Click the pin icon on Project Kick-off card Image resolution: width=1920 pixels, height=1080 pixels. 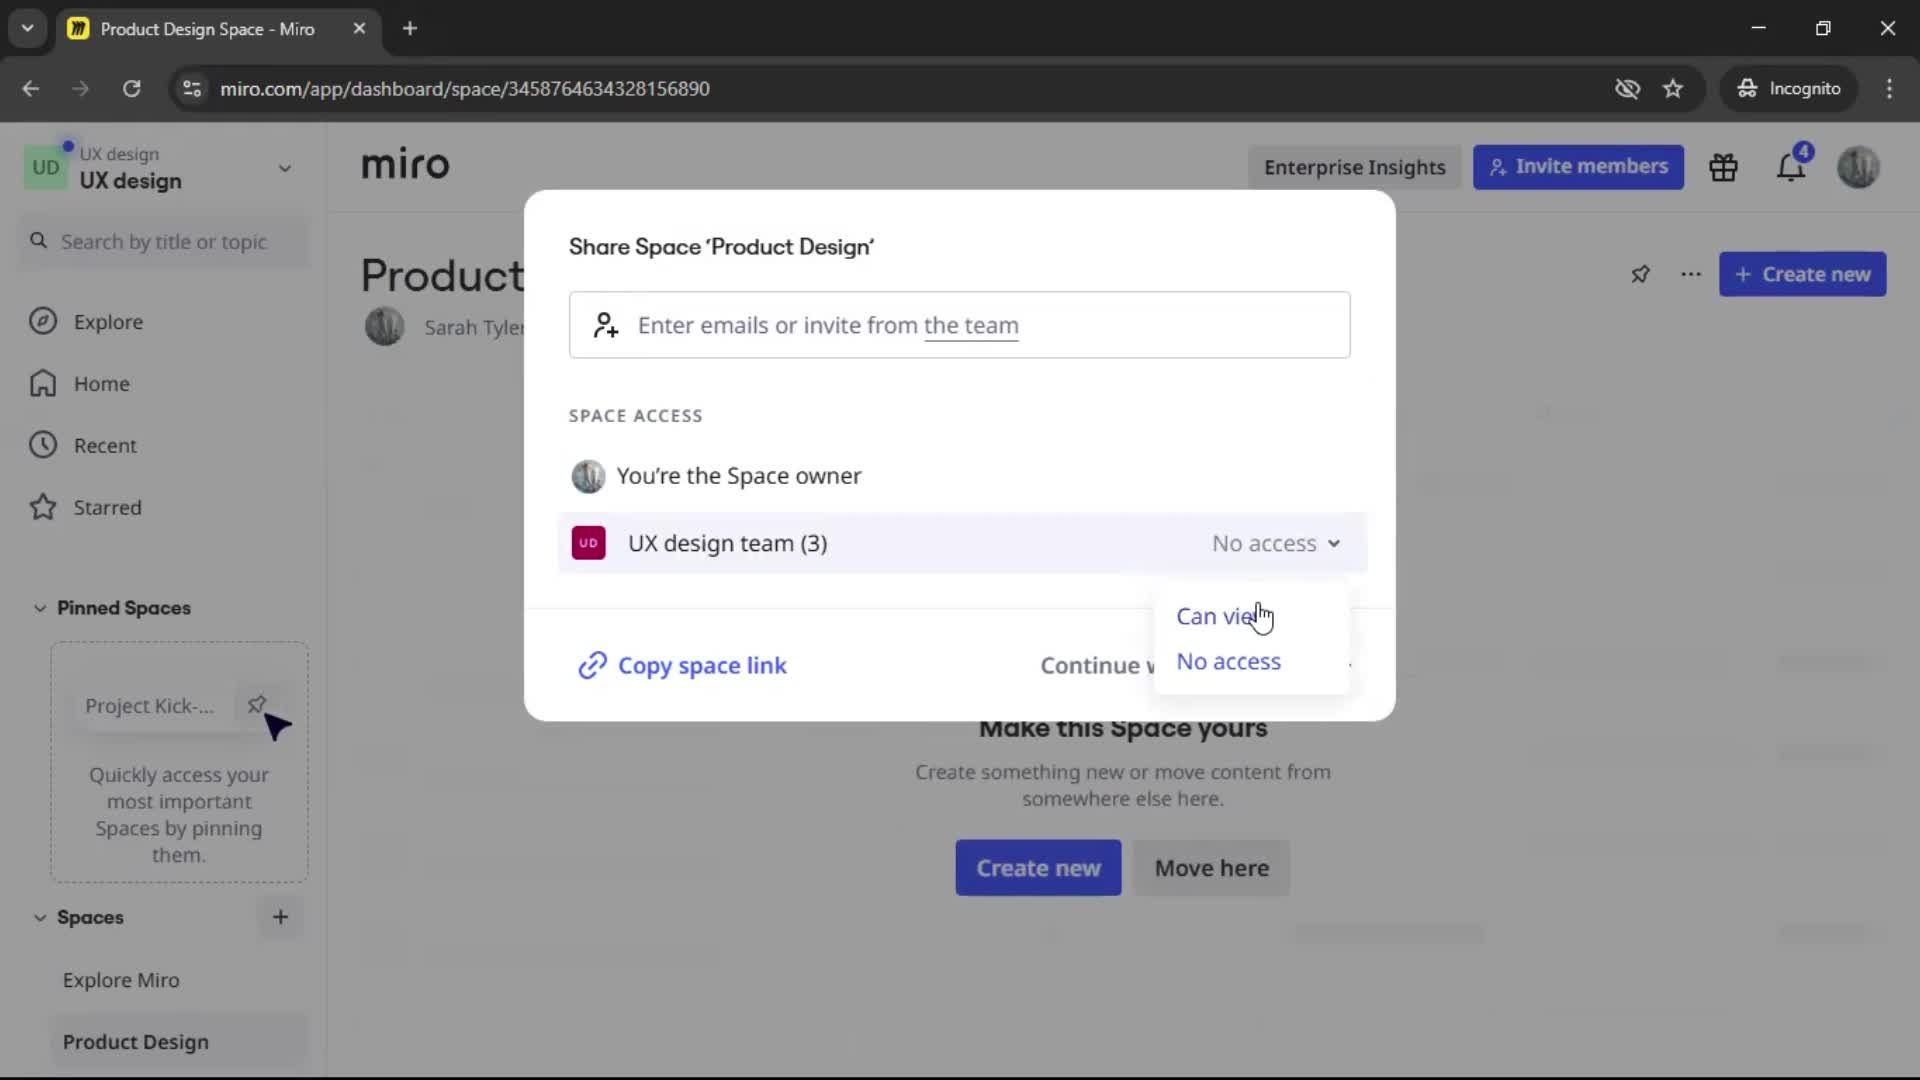pos(256,705)
